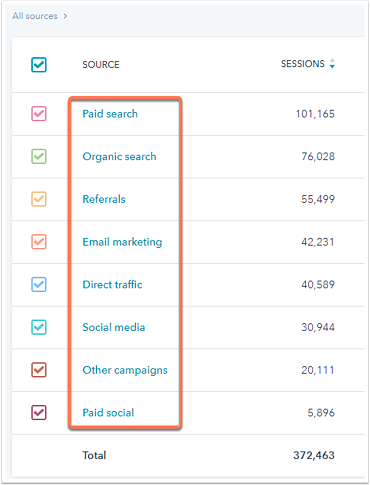
Task: Click the chevron after All sources
Action: 65,16
